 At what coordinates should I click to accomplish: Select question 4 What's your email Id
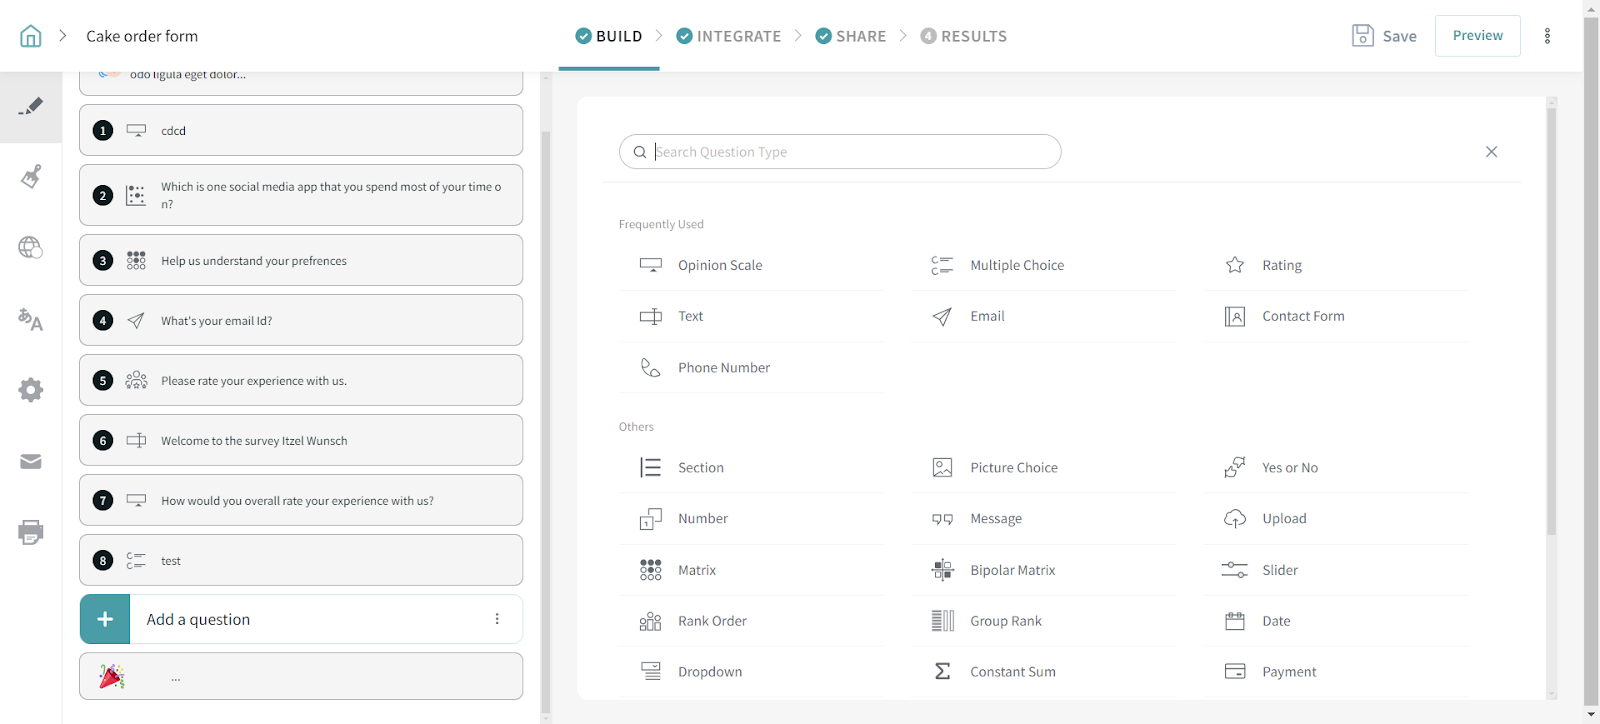tap(301, 321)
